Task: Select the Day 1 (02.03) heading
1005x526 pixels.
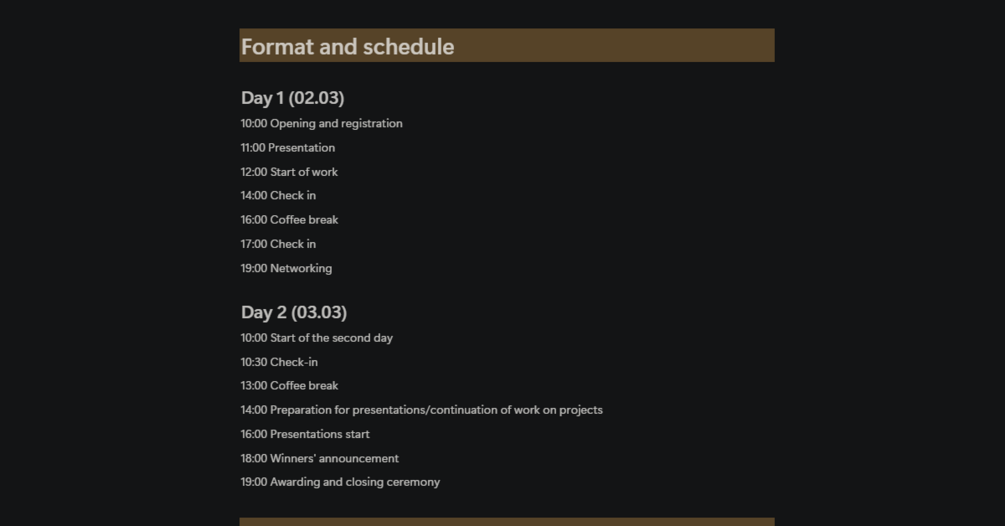Action: tap(292, 98)
